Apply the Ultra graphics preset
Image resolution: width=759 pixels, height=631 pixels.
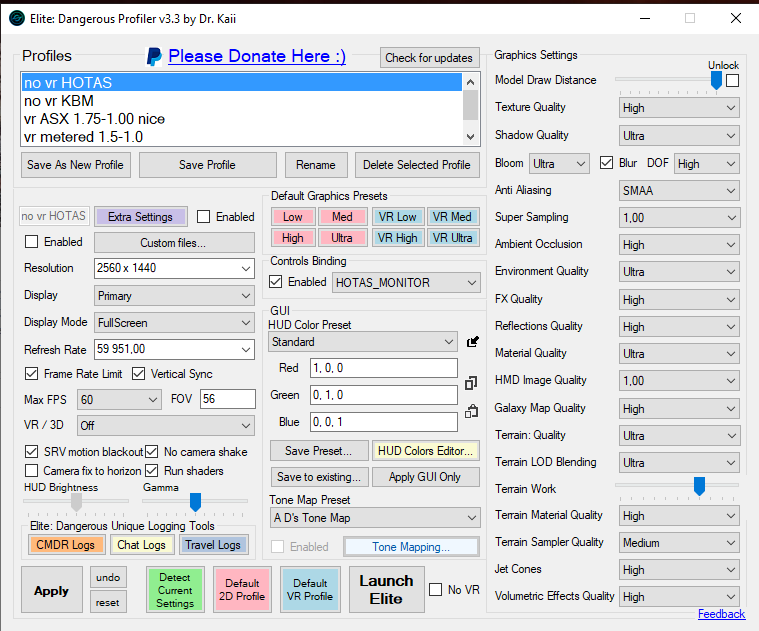(x=342, y=238)
